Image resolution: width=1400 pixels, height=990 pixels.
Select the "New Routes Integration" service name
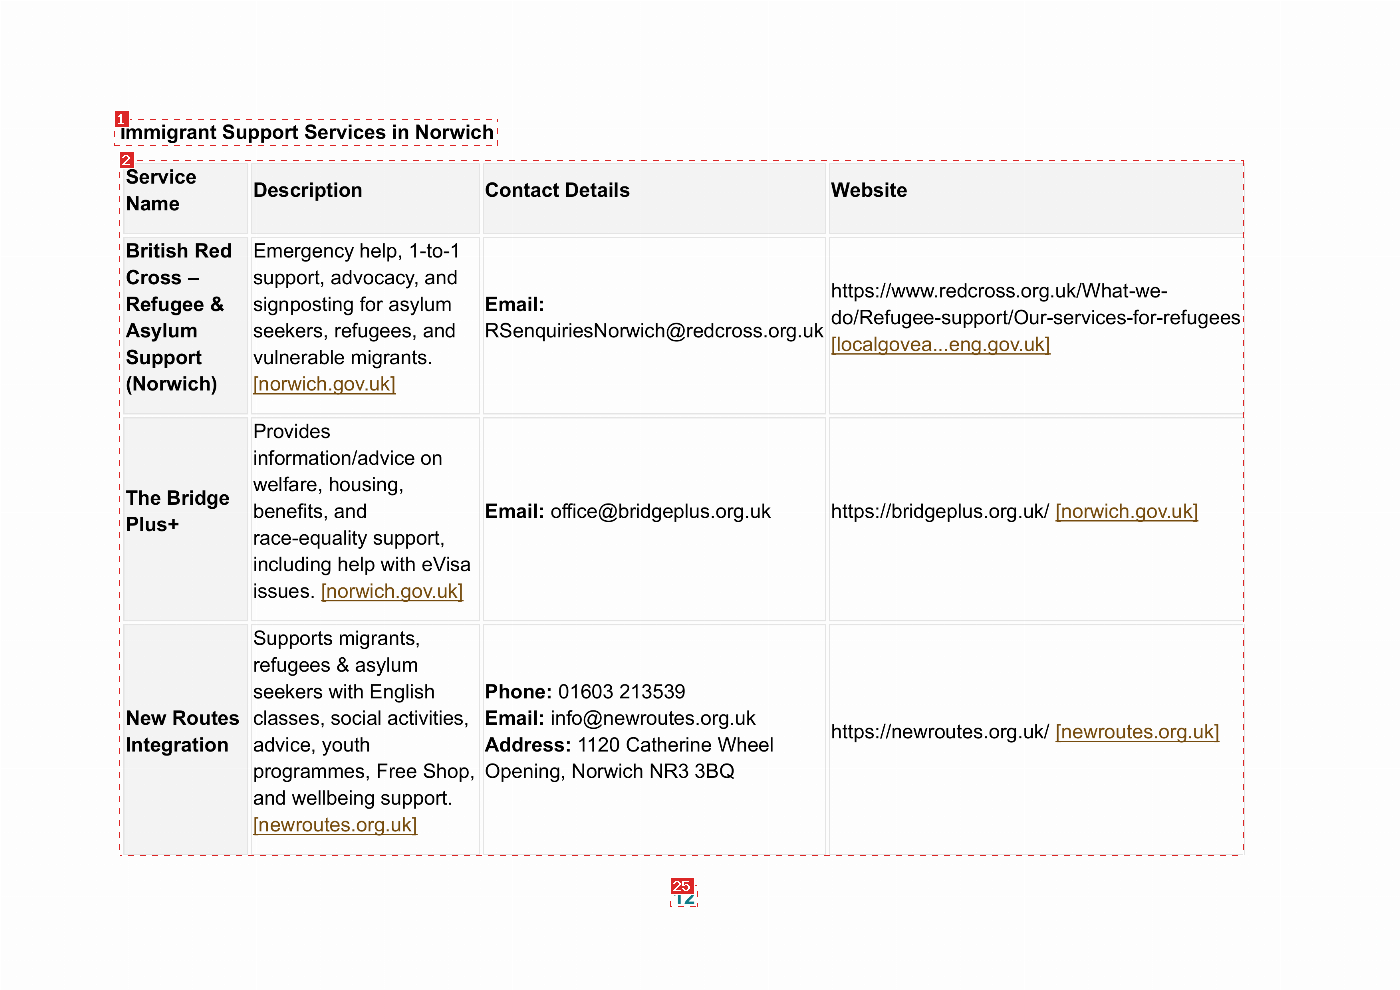click(x=183, y=731)
